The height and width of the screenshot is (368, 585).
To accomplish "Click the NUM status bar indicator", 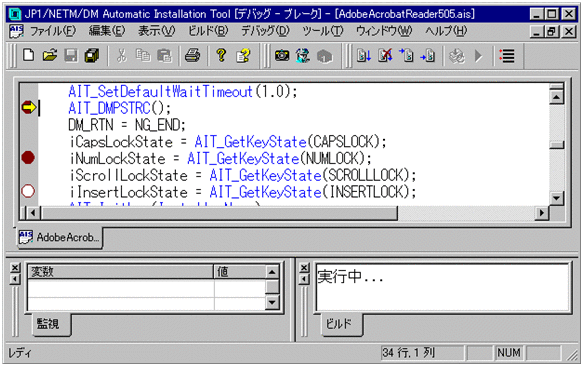I will tap(509, 352).
